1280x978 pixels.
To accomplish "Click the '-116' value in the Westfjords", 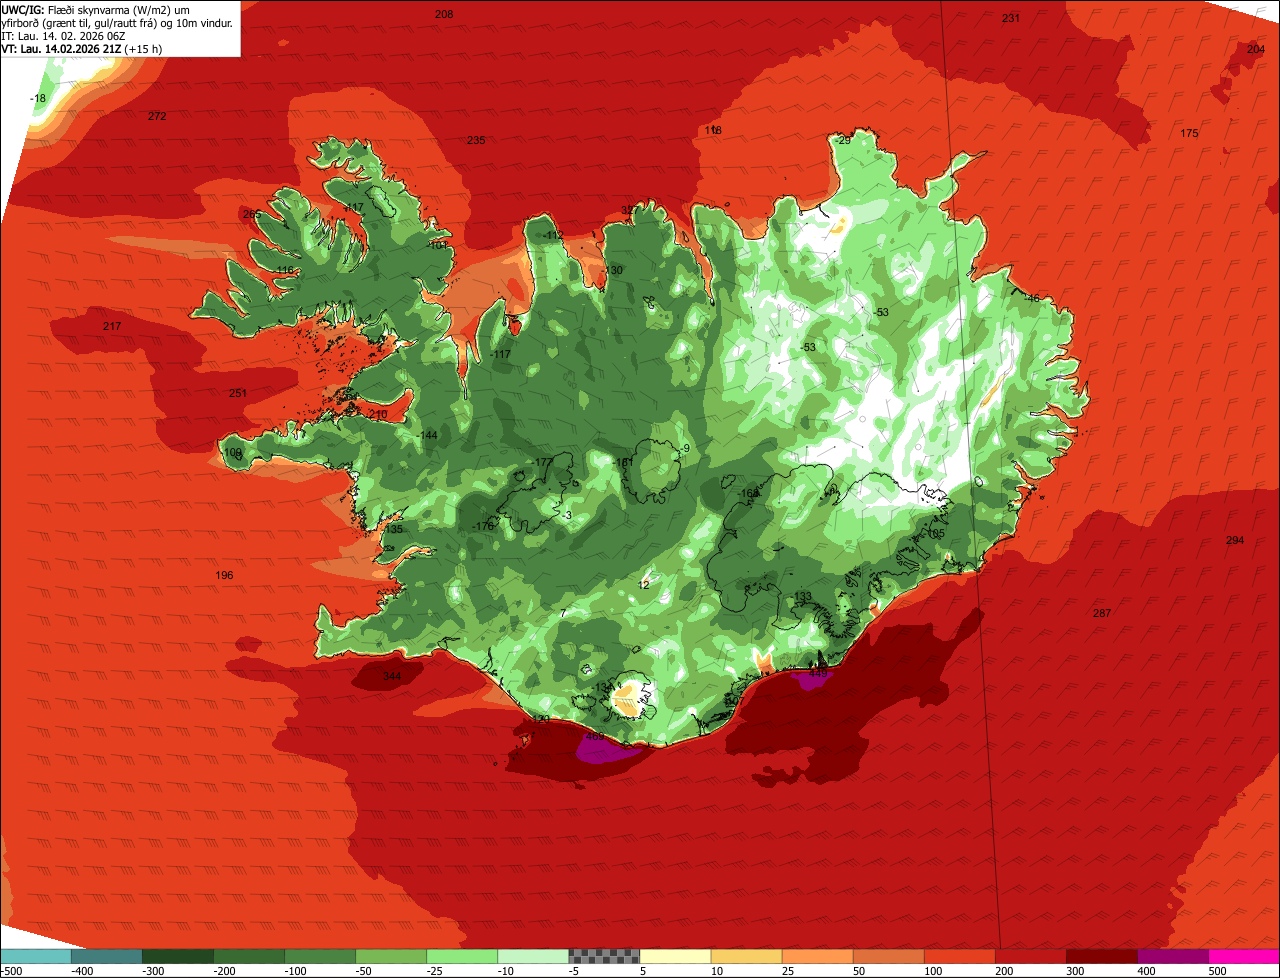I will pyautogui.click(x=284, y=270).
